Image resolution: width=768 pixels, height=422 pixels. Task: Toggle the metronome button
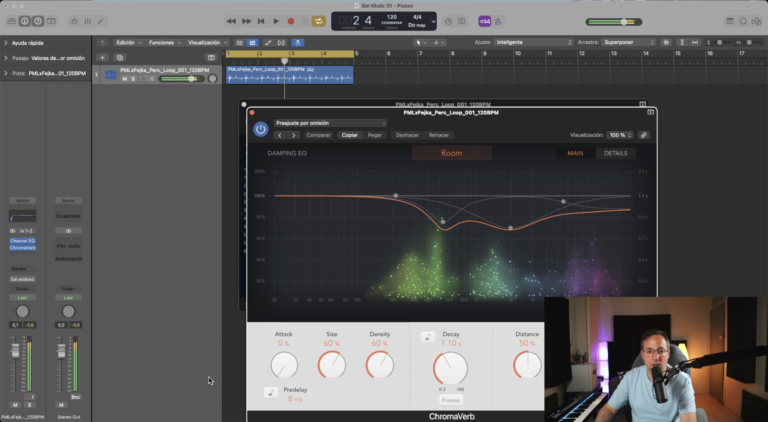click(x=498, y=22)
